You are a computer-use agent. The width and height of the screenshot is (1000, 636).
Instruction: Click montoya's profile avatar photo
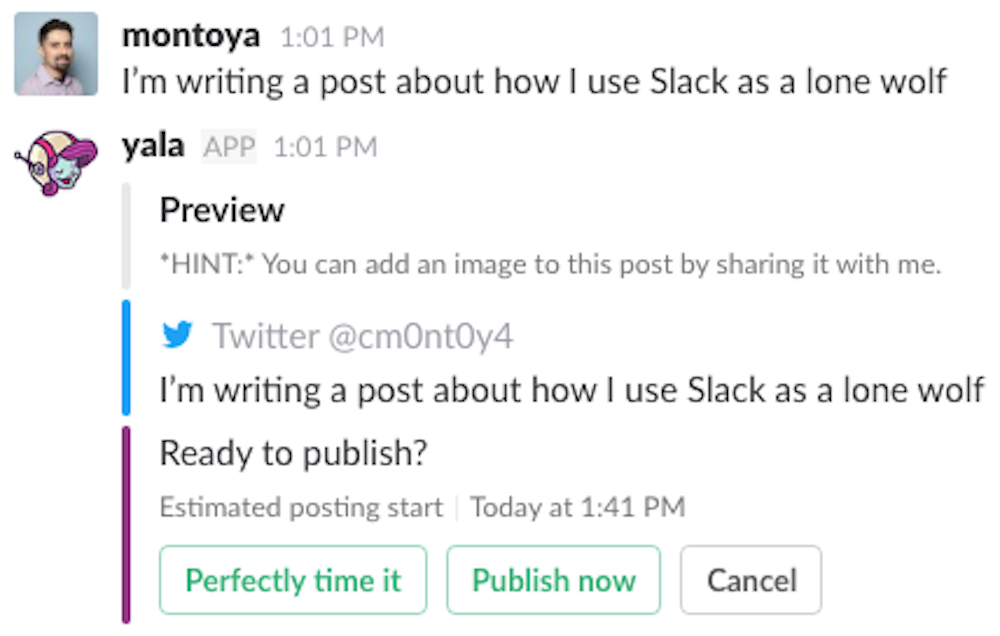[x=56, y=54]
